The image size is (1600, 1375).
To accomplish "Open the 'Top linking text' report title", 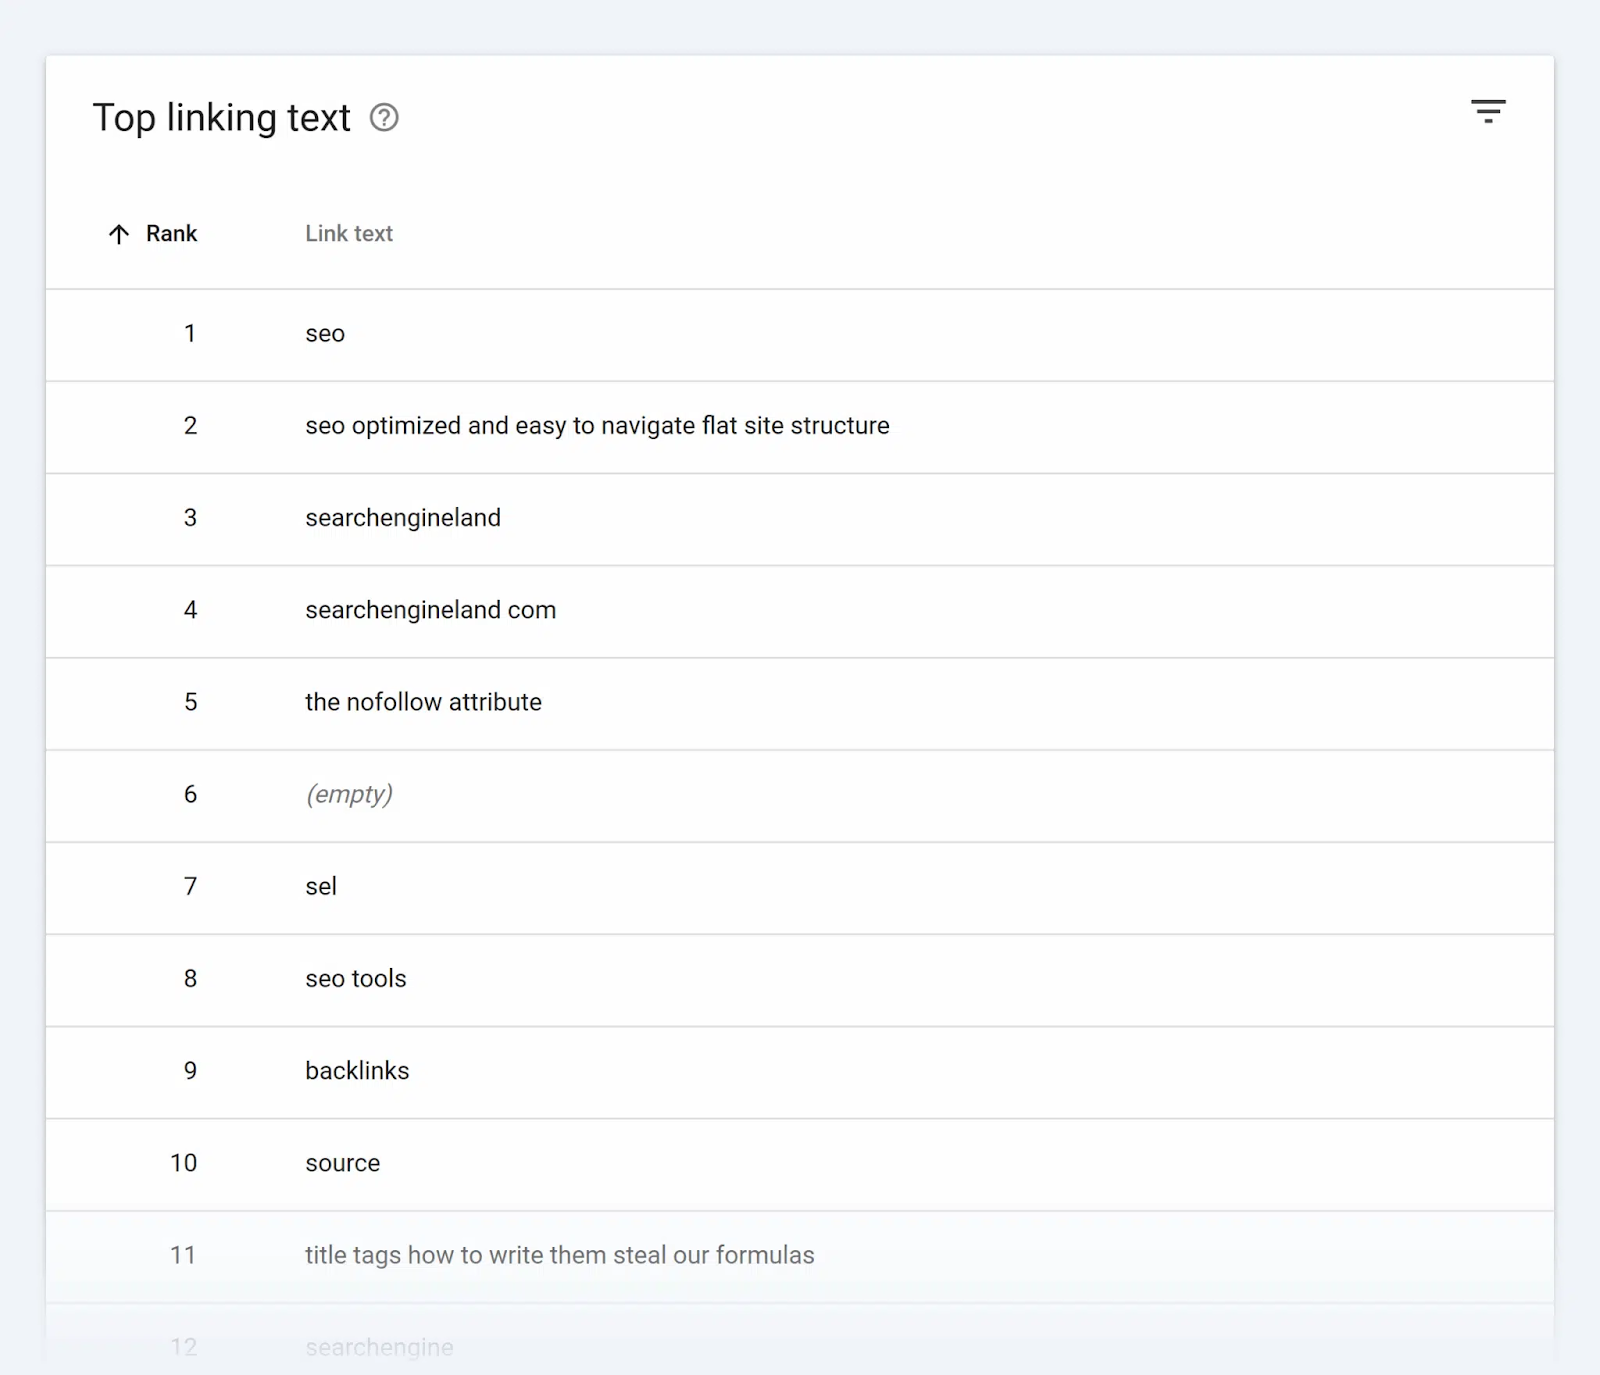I will click(222, 118).
